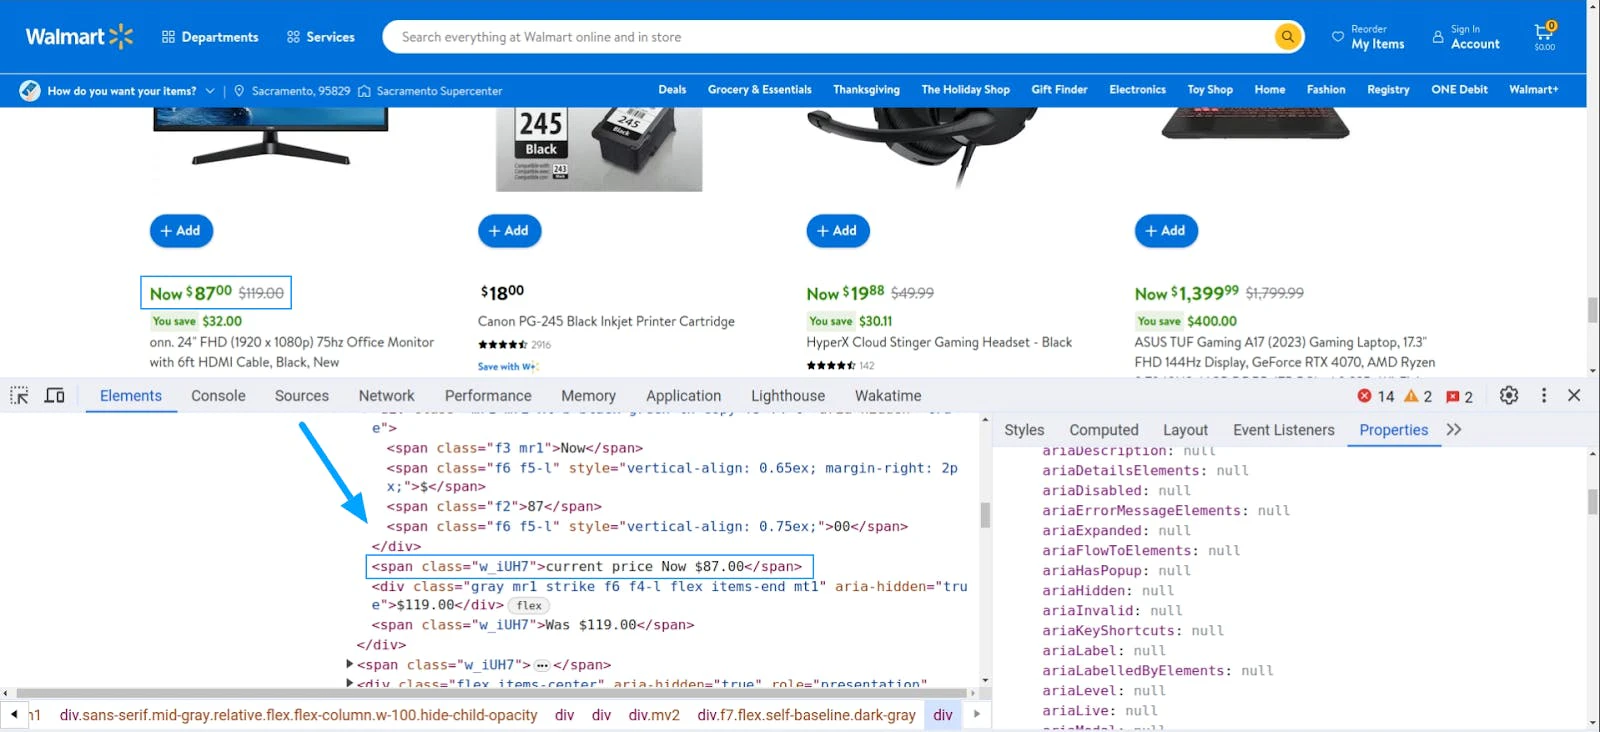Add the HyperX headset to cart
Screen dimensions: 1600x732
(x=838, y=231)
